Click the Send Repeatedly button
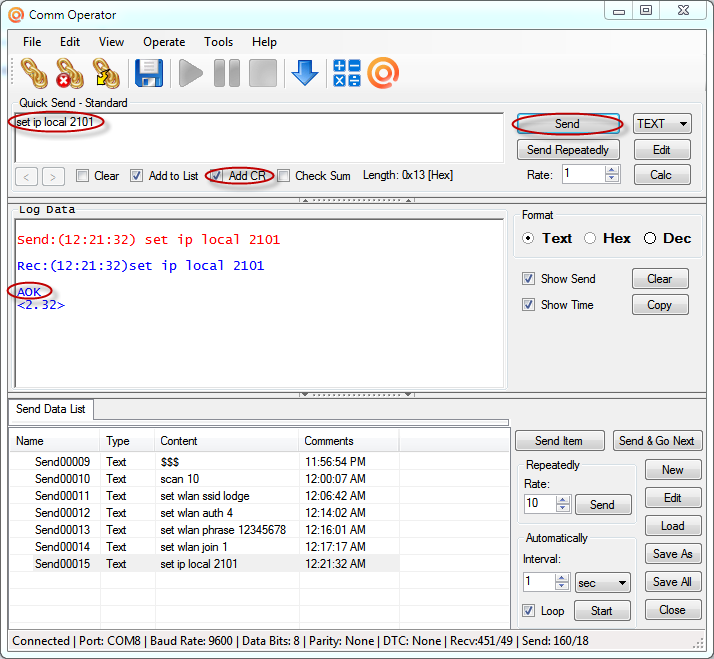The width and height of the screenshot is (714, 659). (x=568, y=150)
